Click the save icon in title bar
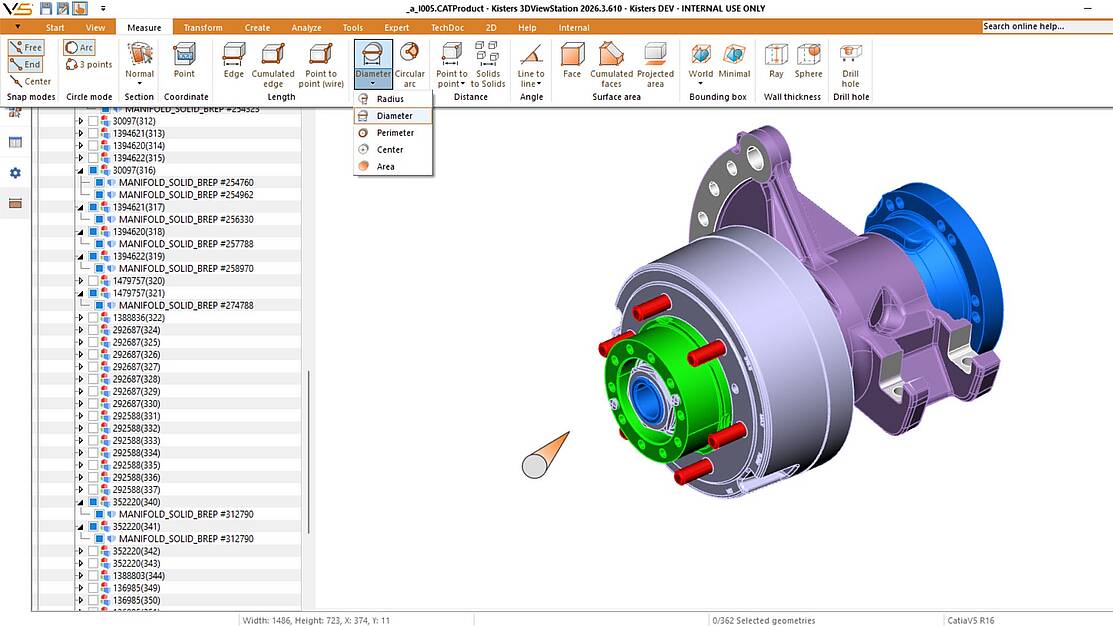 [x=46, y=9]
